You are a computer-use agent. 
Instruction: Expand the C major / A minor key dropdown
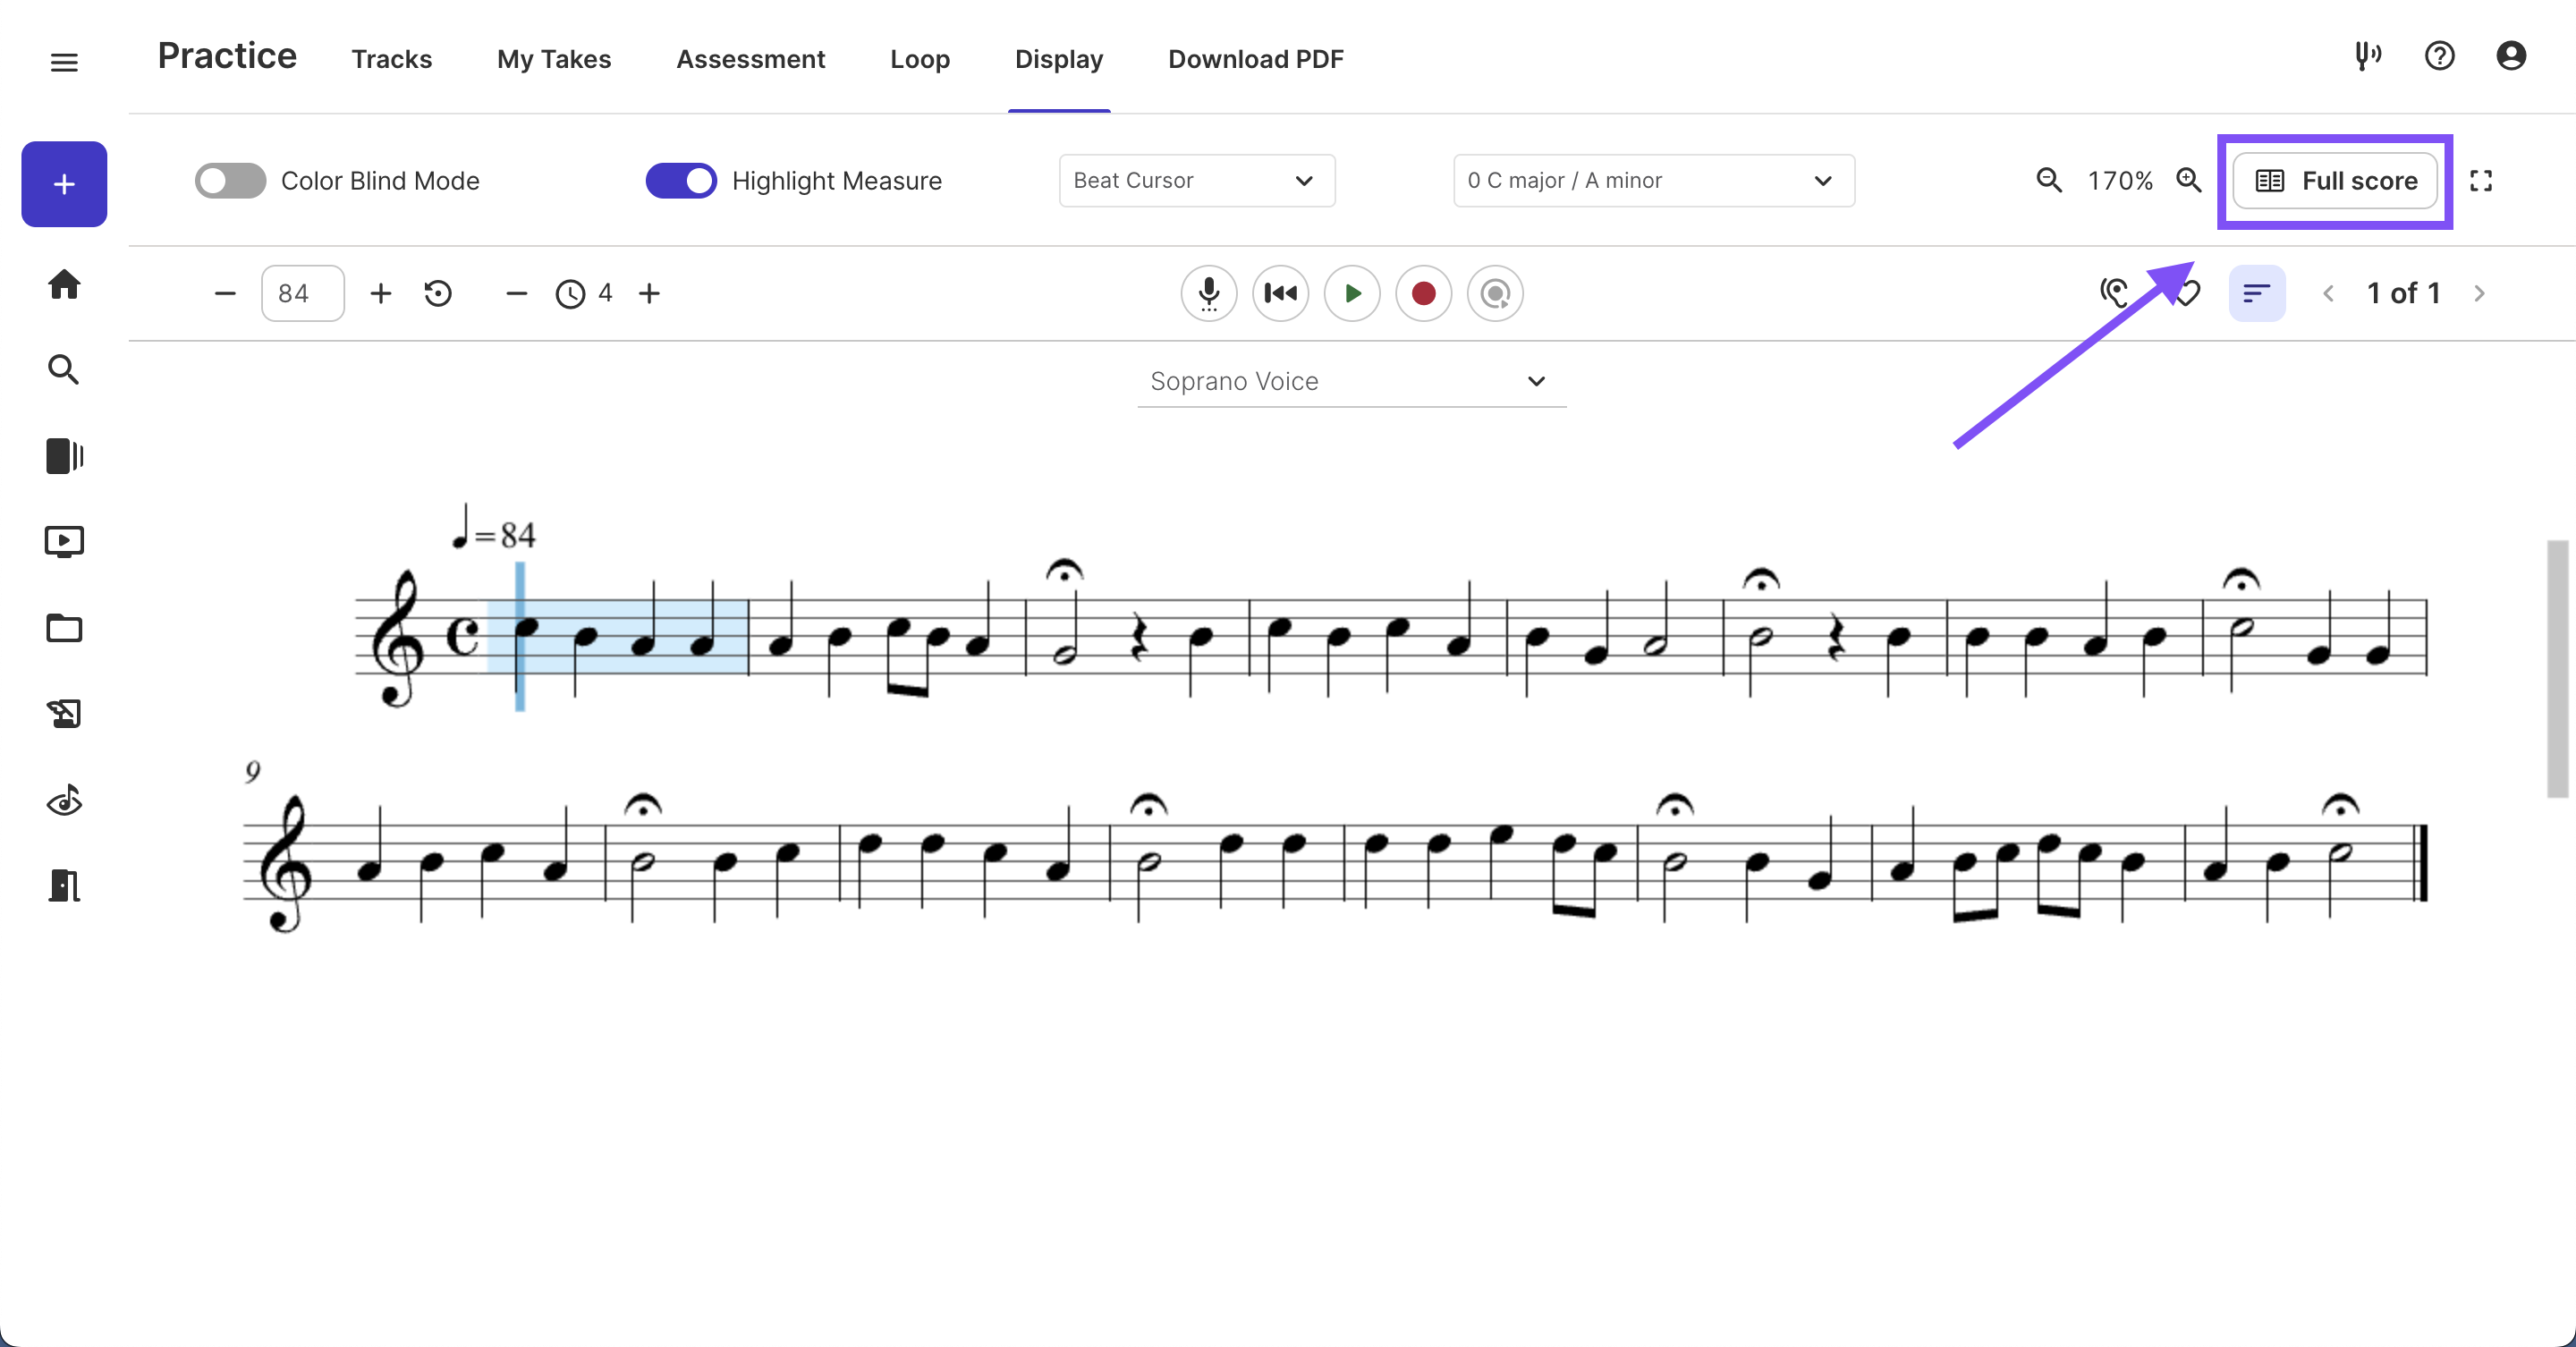coord(1653,181)
